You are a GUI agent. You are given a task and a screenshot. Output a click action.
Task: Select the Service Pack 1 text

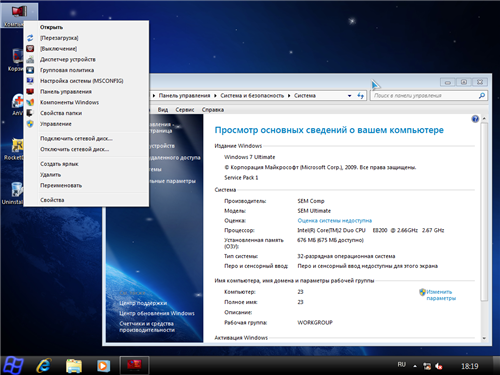(x=241, y=178)
